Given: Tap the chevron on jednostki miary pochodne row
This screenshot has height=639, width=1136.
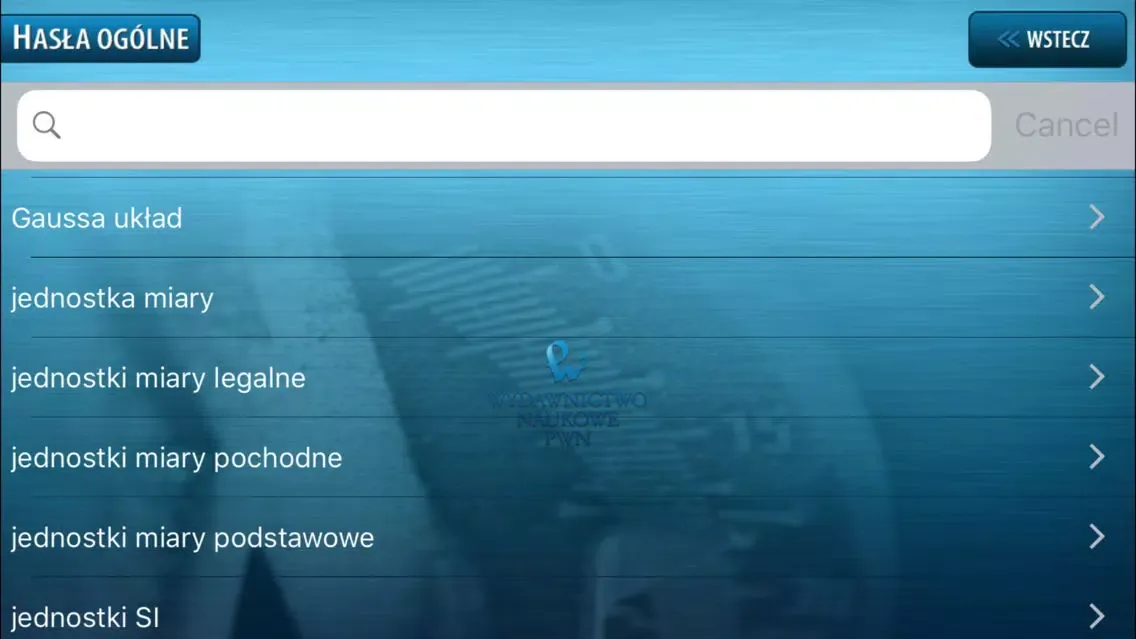Looking at the screenshot, I should click(x=1097, y=456).
